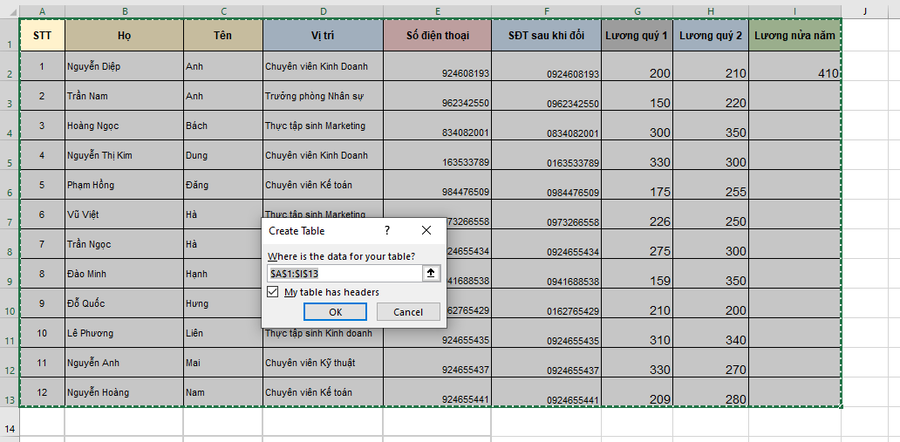Select position cell Chuyên viên Kỹ thuật
This screenshot has width=900, height=442.
323,363
